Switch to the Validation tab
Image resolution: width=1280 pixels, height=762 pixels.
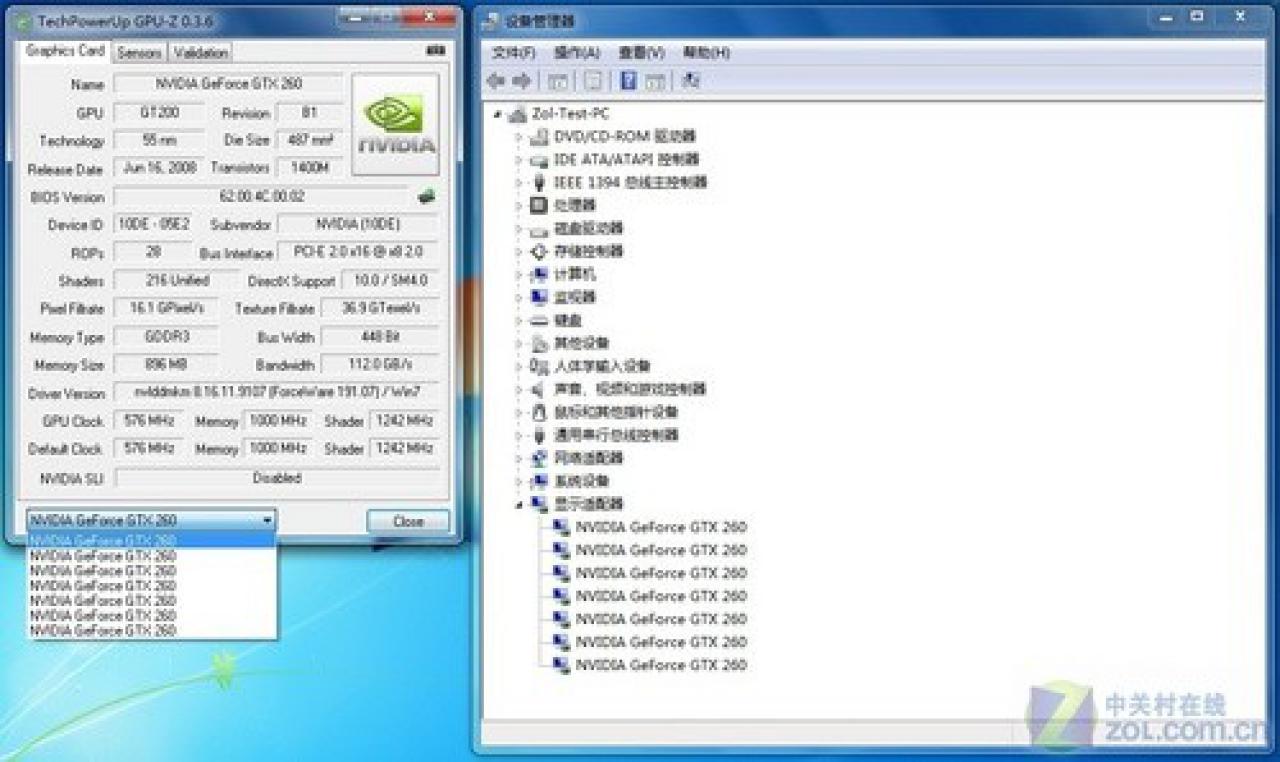point(201,52)
